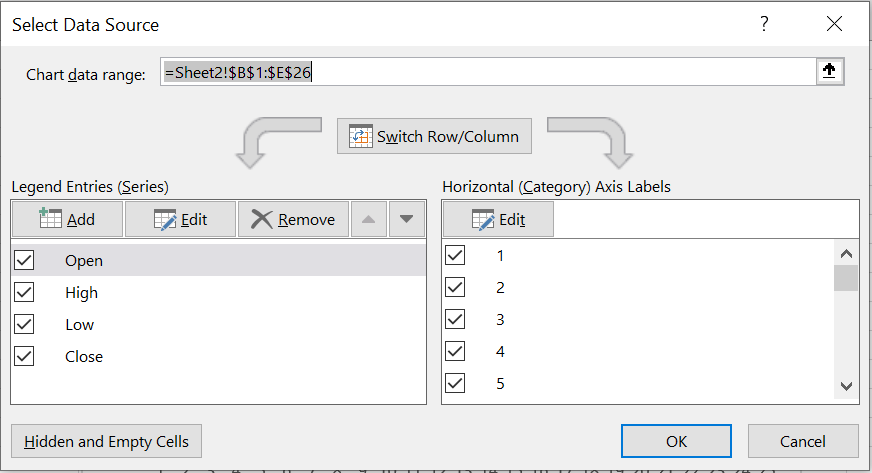Click the Chart data range field
Screen dimensions: 872x473
coord(488,72)
